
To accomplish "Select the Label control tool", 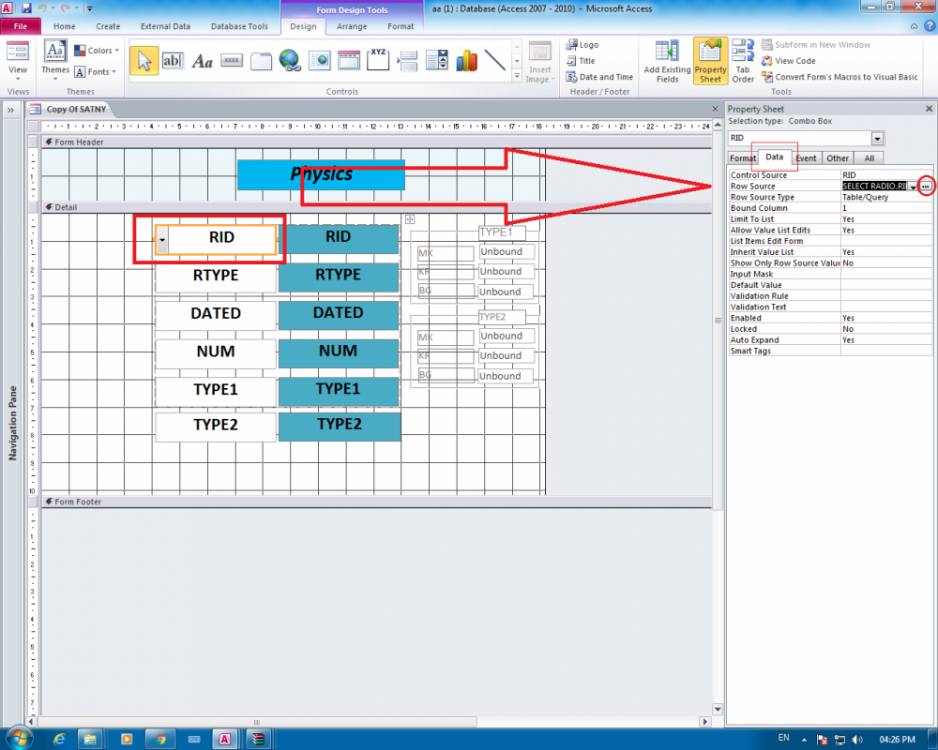I will pos(202,61).
